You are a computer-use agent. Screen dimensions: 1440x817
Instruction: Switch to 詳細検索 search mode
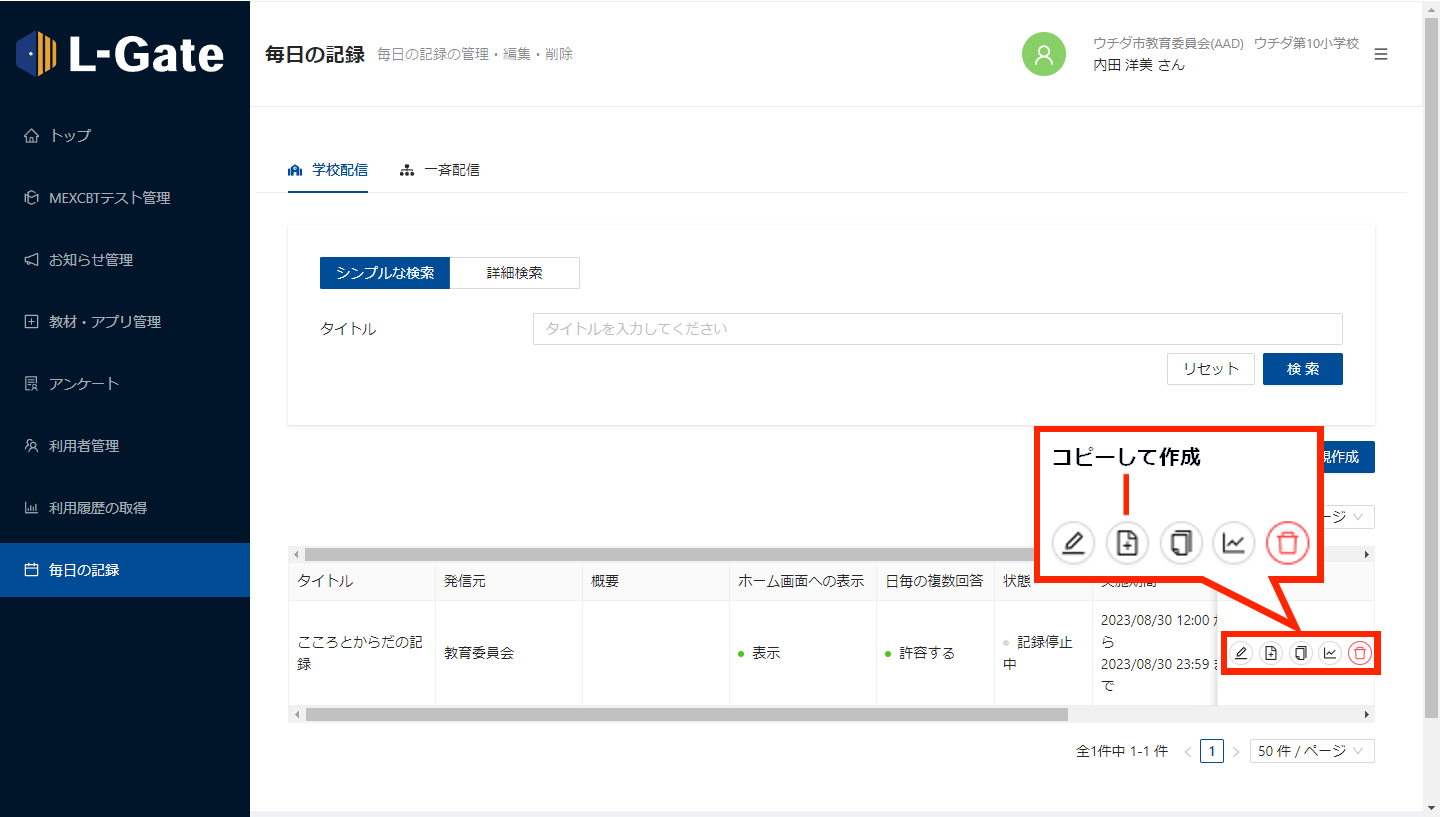(x=514, y=273)
